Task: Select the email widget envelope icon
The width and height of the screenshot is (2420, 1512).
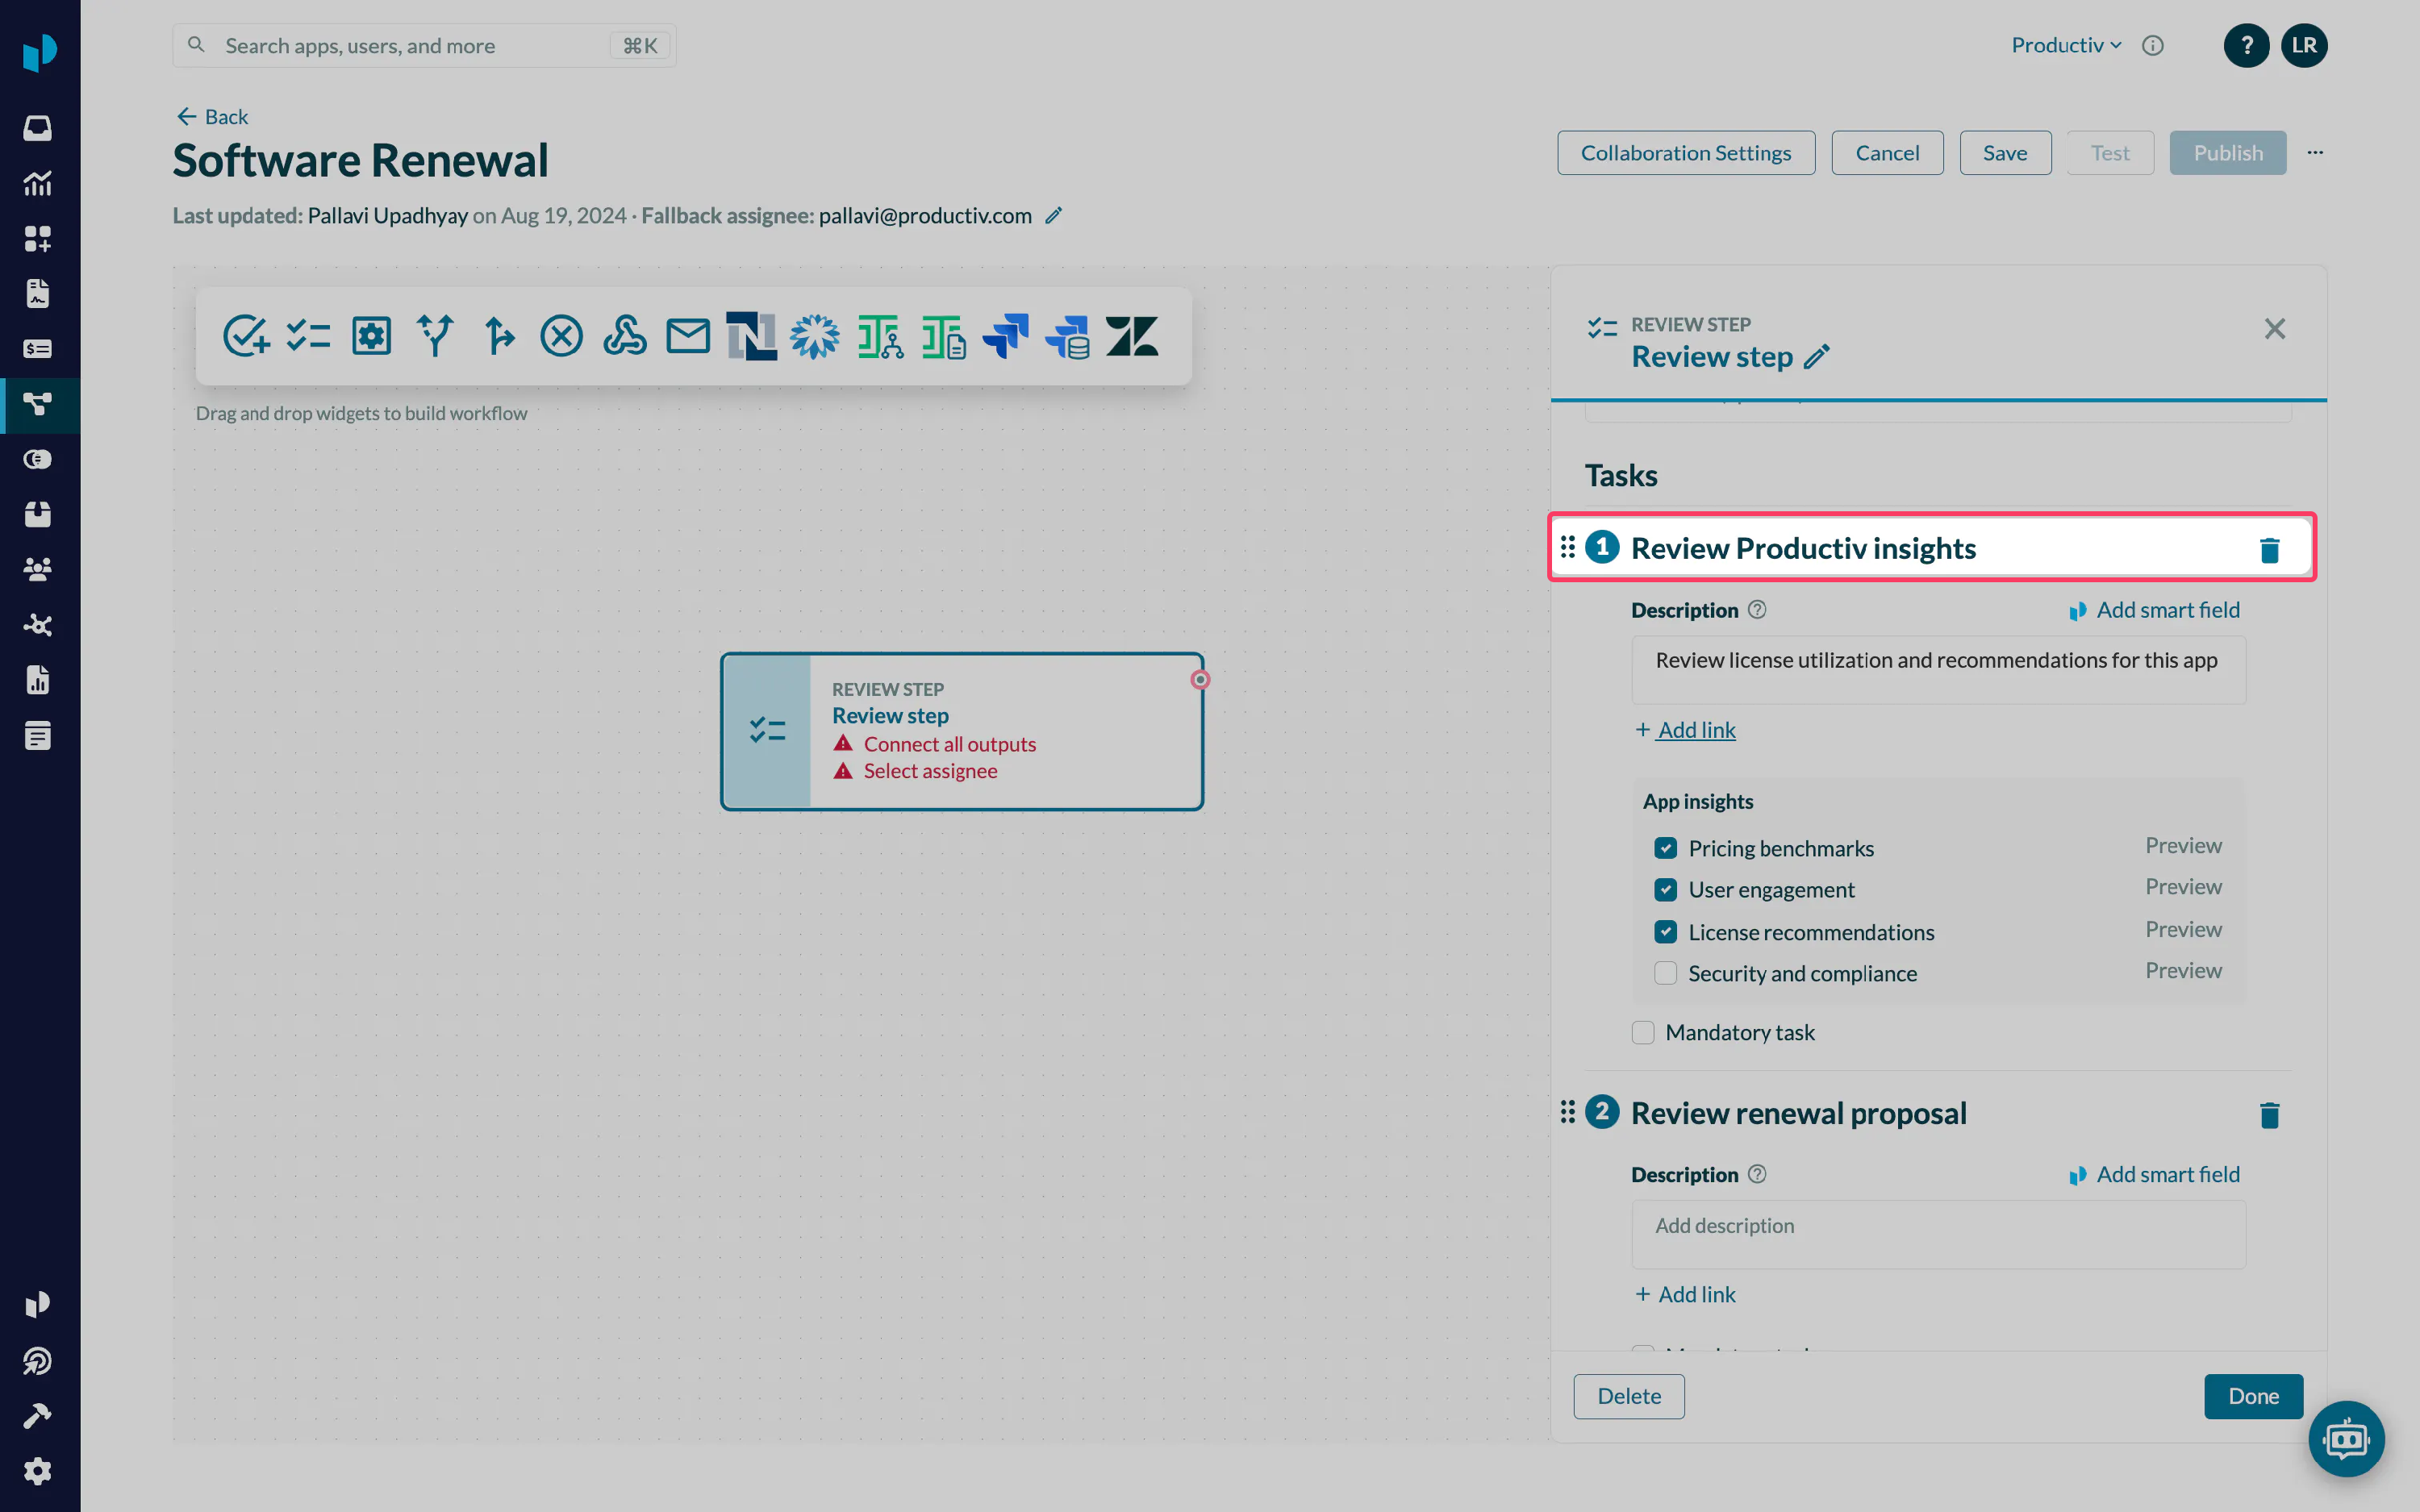Action: point(687,336)
